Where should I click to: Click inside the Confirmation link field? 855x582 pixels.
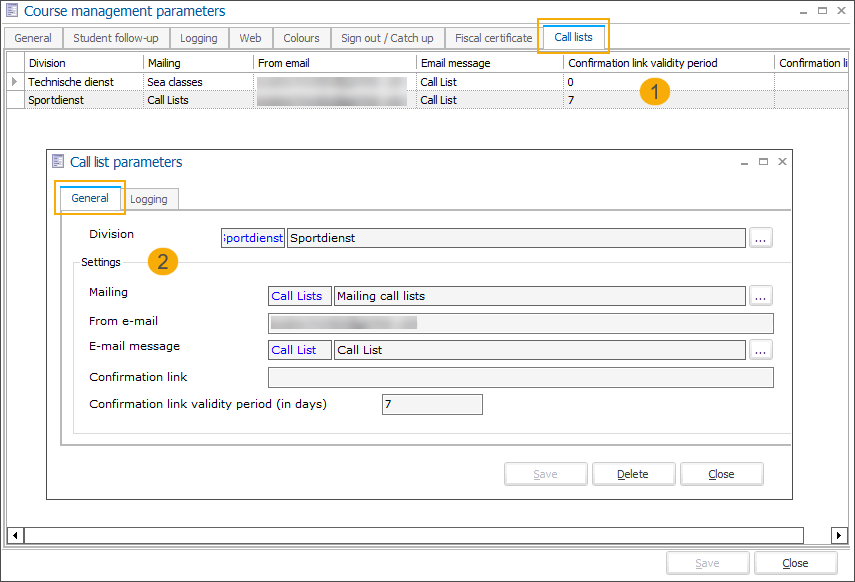[520, 377]
